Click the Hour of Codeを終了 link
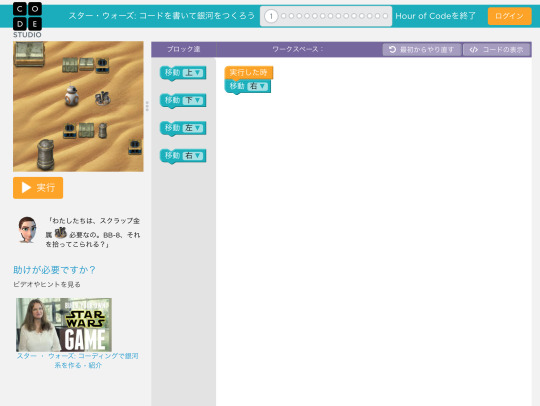 tap(435, 16)
